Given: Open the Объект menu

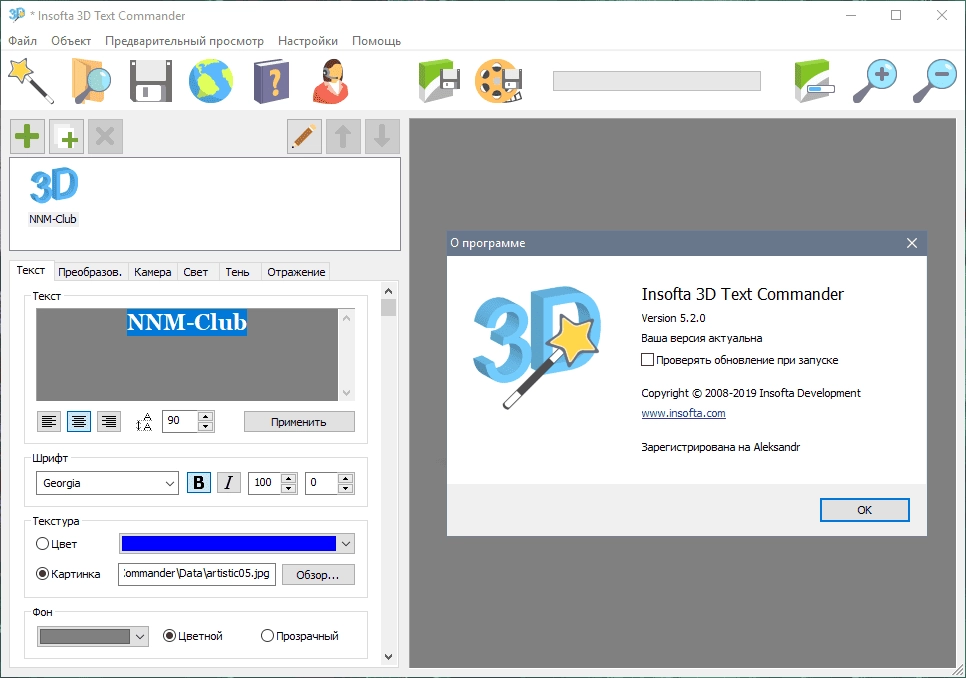Looking at the screenshot, I should [71, 41].
